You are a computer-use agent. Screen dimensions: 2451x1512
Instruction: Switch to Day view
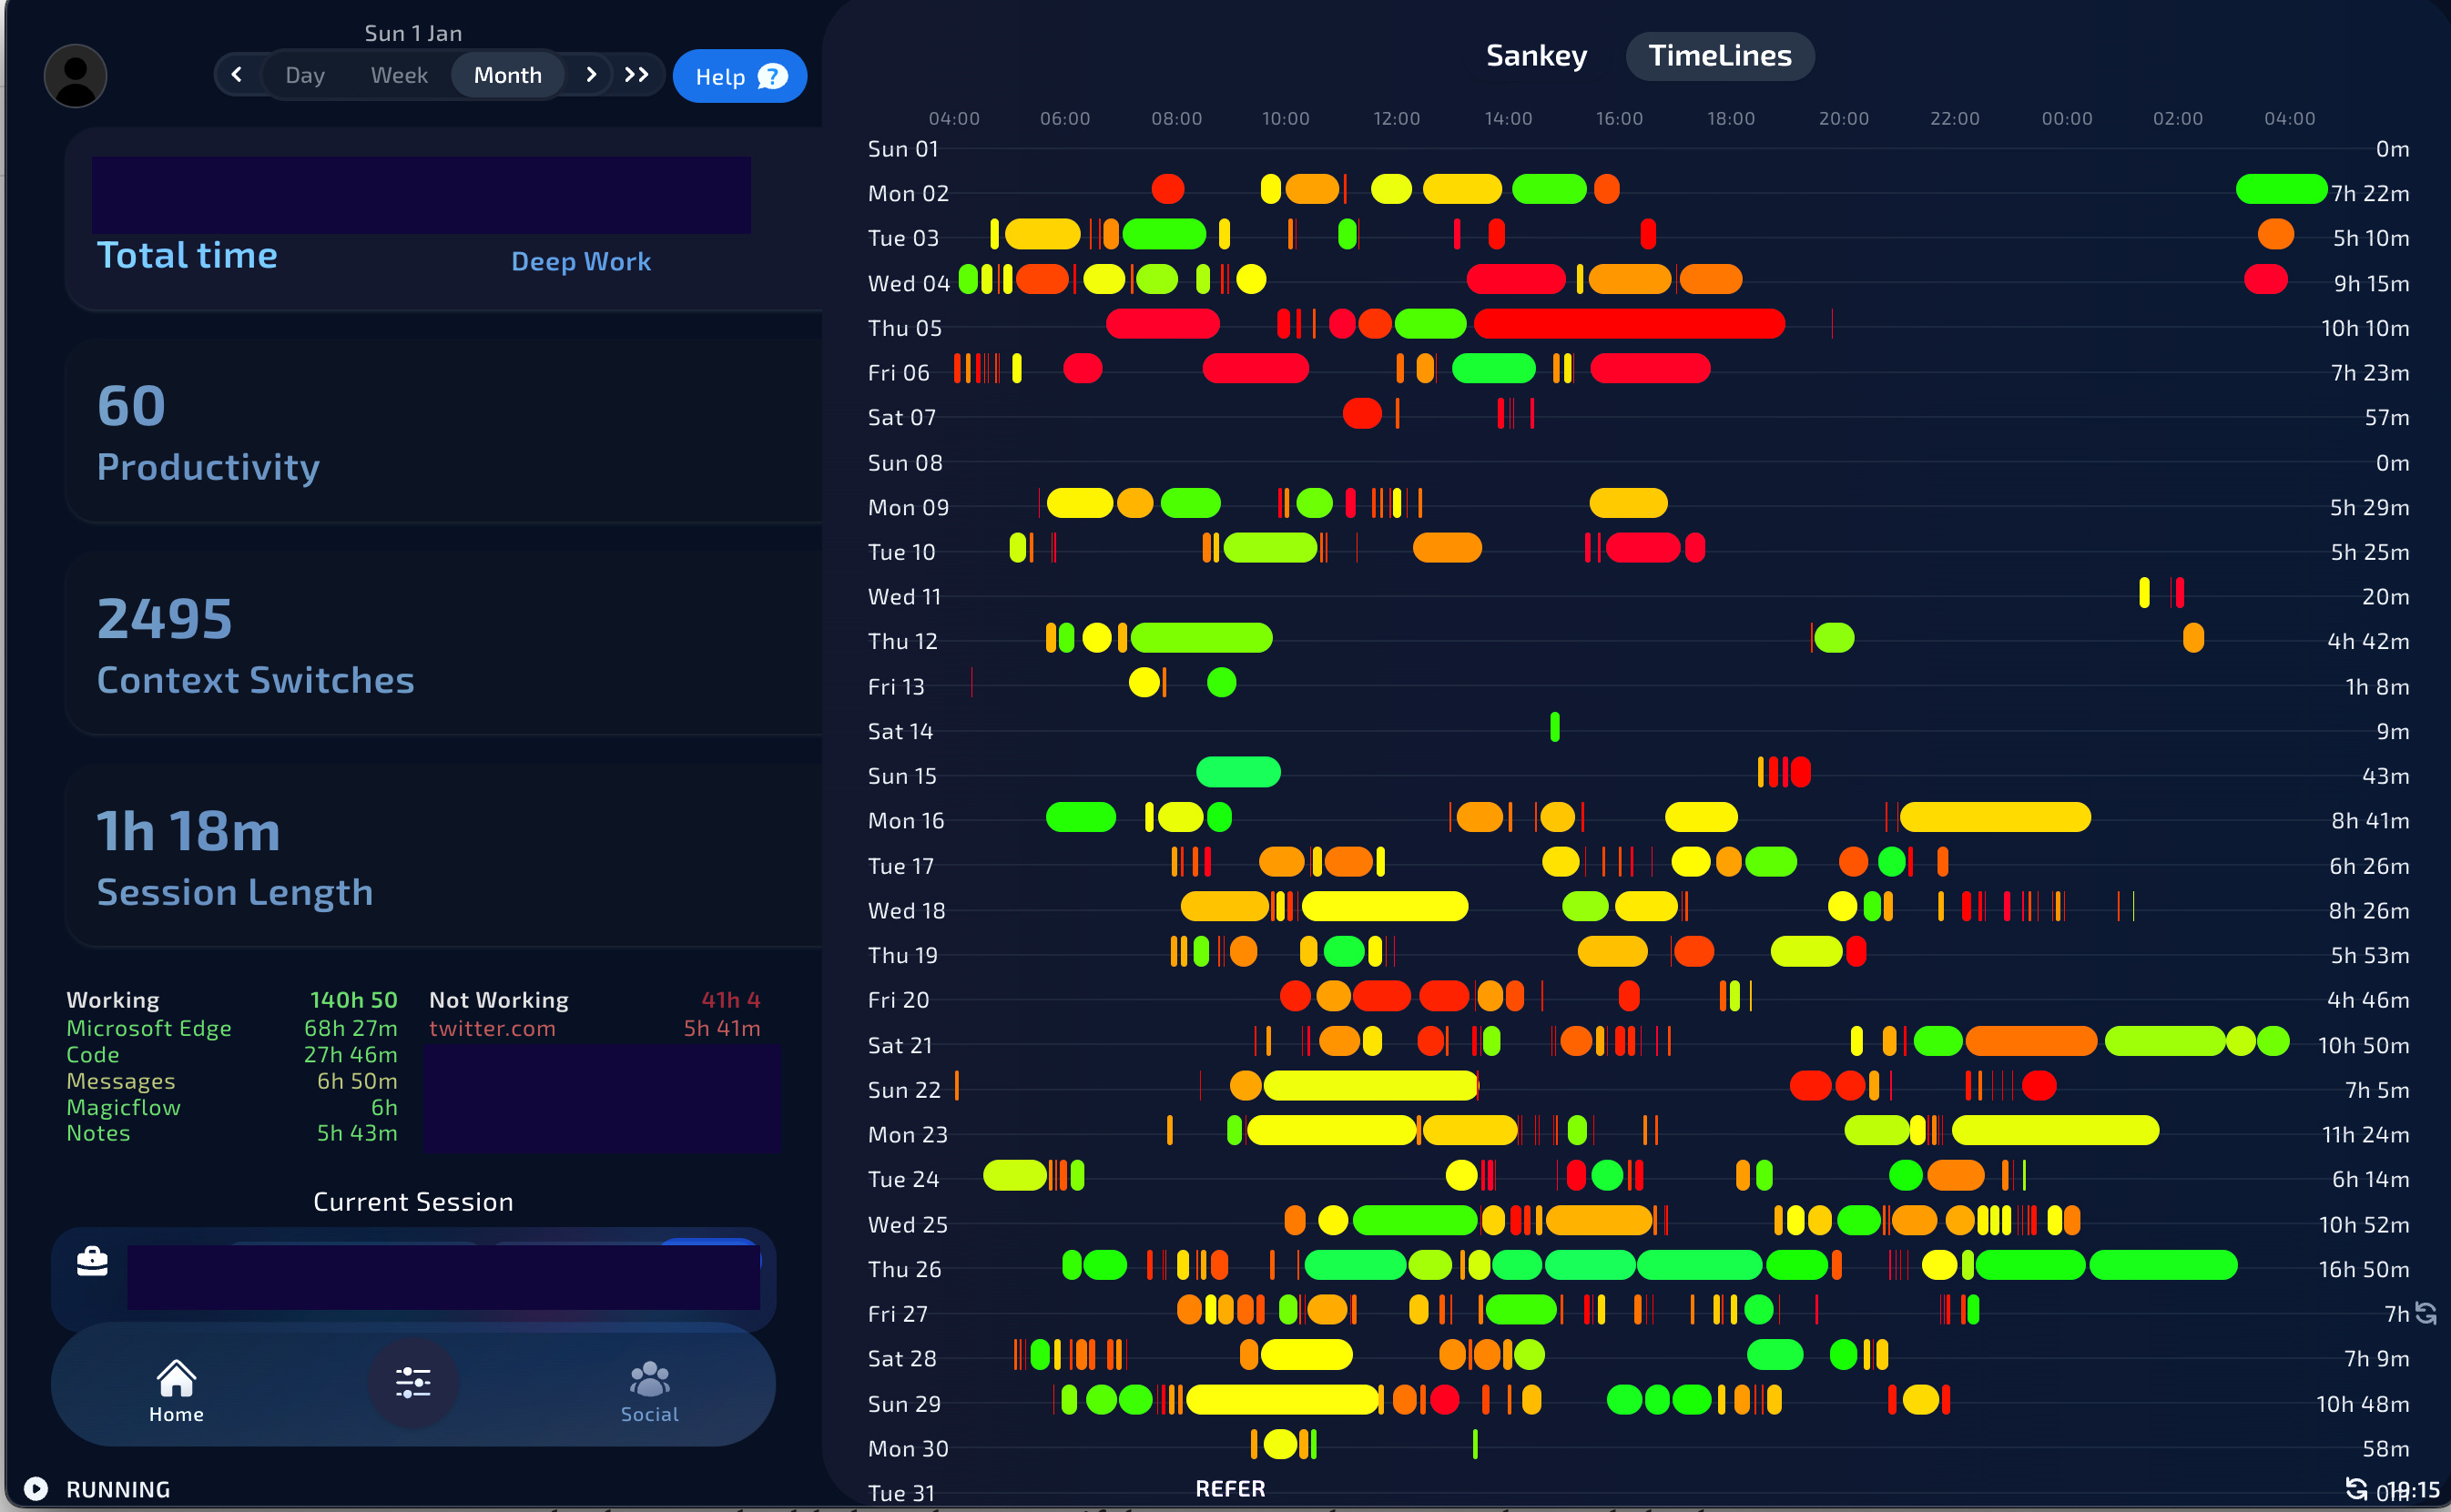(x=305, y=76)
